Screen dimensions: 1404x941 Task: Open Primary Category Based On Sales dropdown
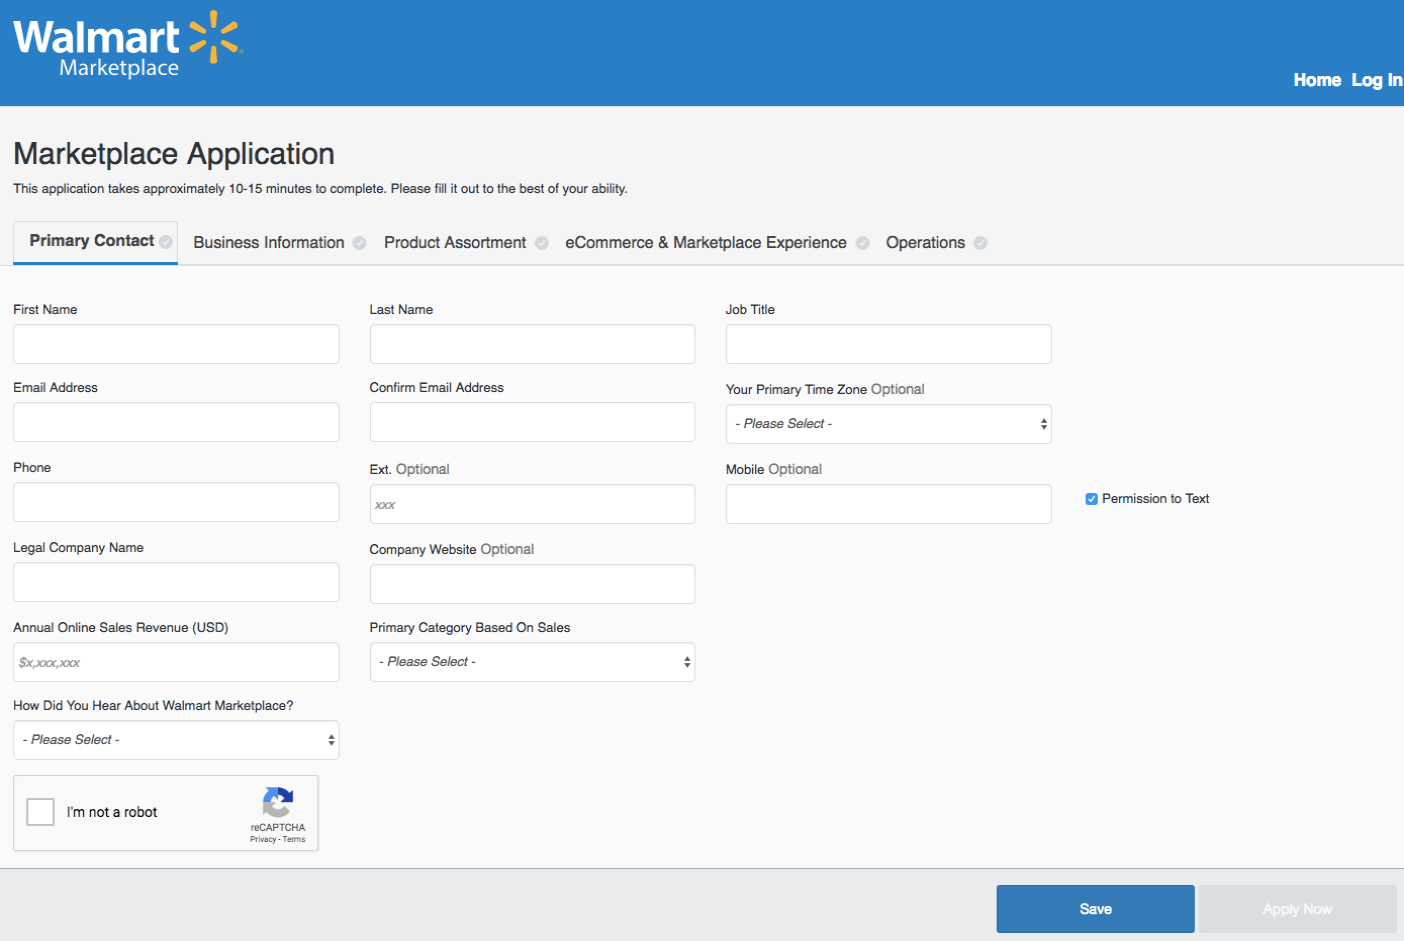tap(532, 662)
